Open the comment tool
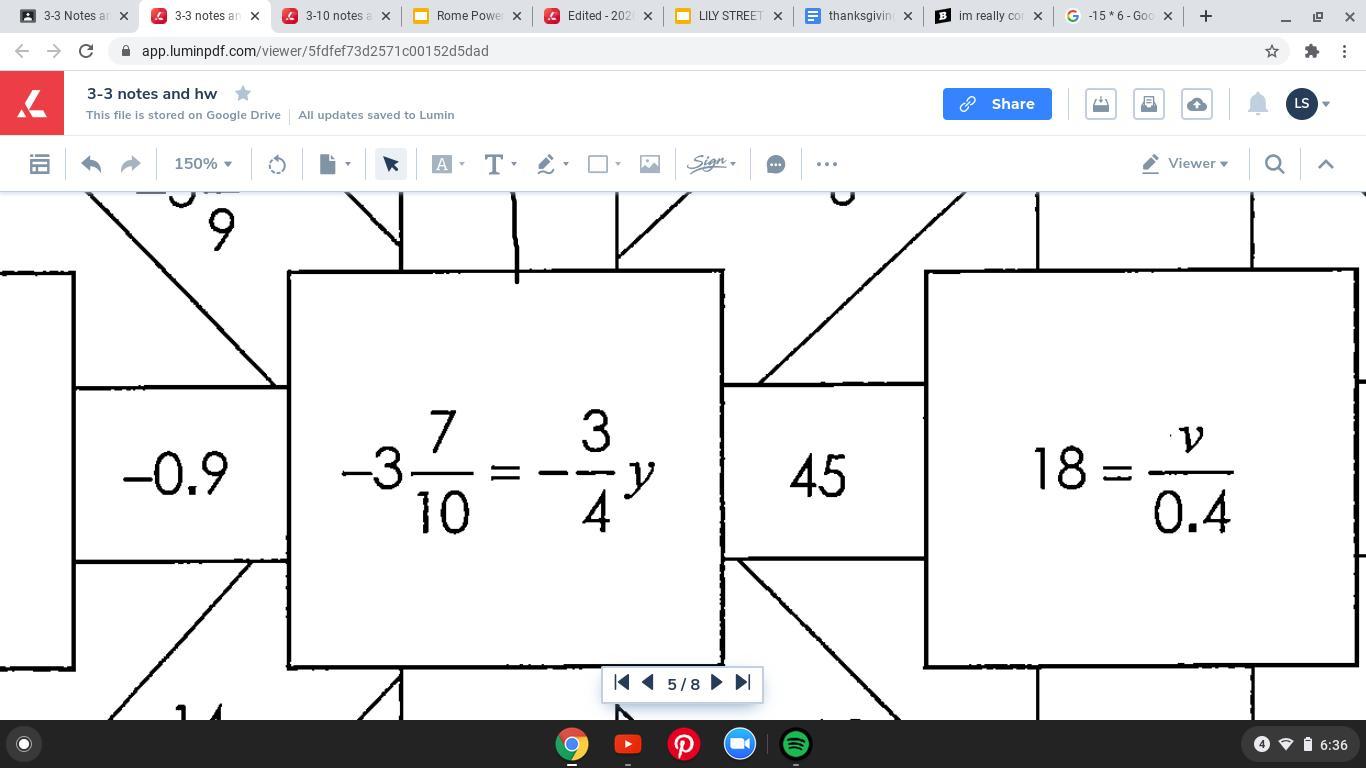Image resolution: width=1366 pixels, height=768 pixels. (x=776, y=164)
